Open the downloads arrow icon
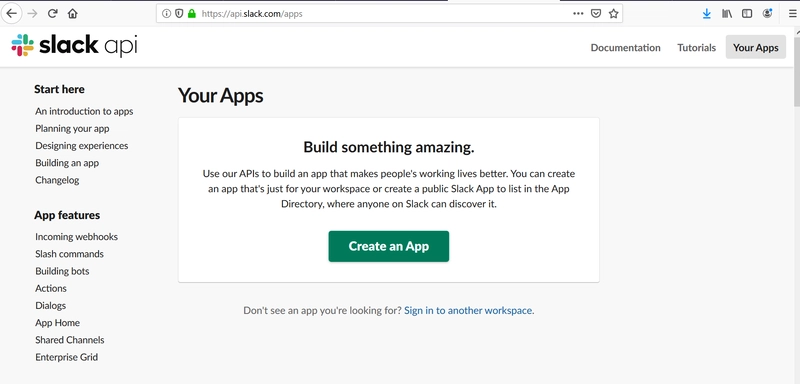Screen dimensions: 800x384 point(707,14)
